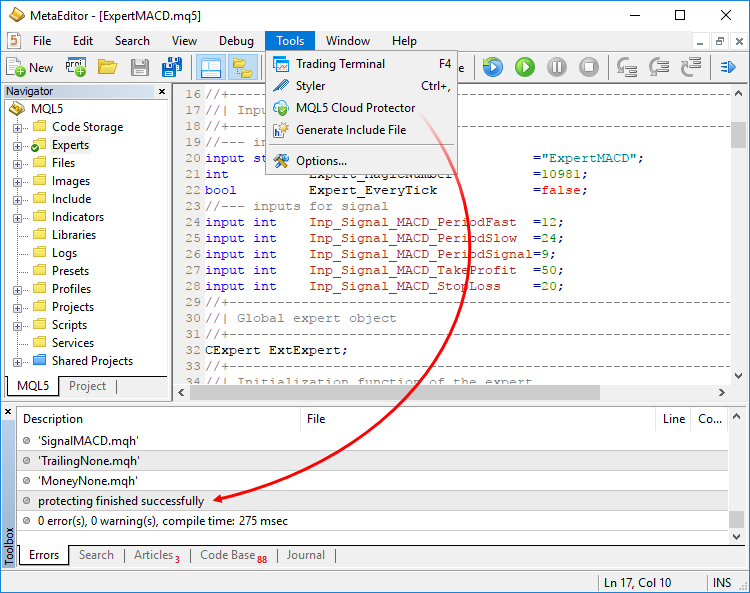Click the Description column header
Image resolution: width=750 pixels, height=593 pixels.
coord(53,419)
